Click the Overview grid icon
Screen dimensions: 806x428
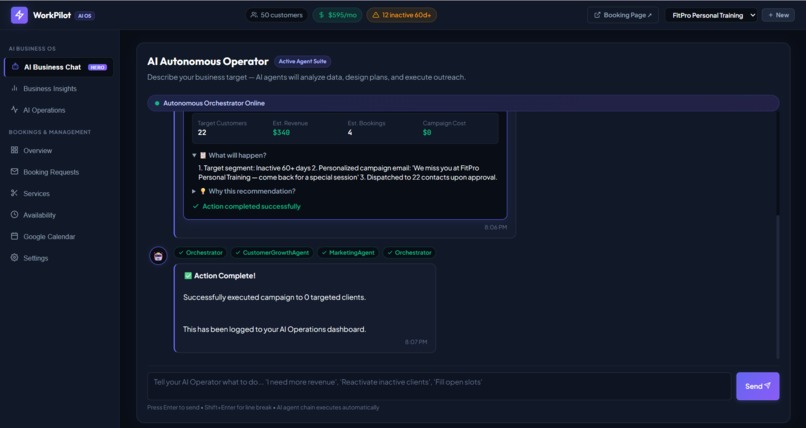[14, 150]
